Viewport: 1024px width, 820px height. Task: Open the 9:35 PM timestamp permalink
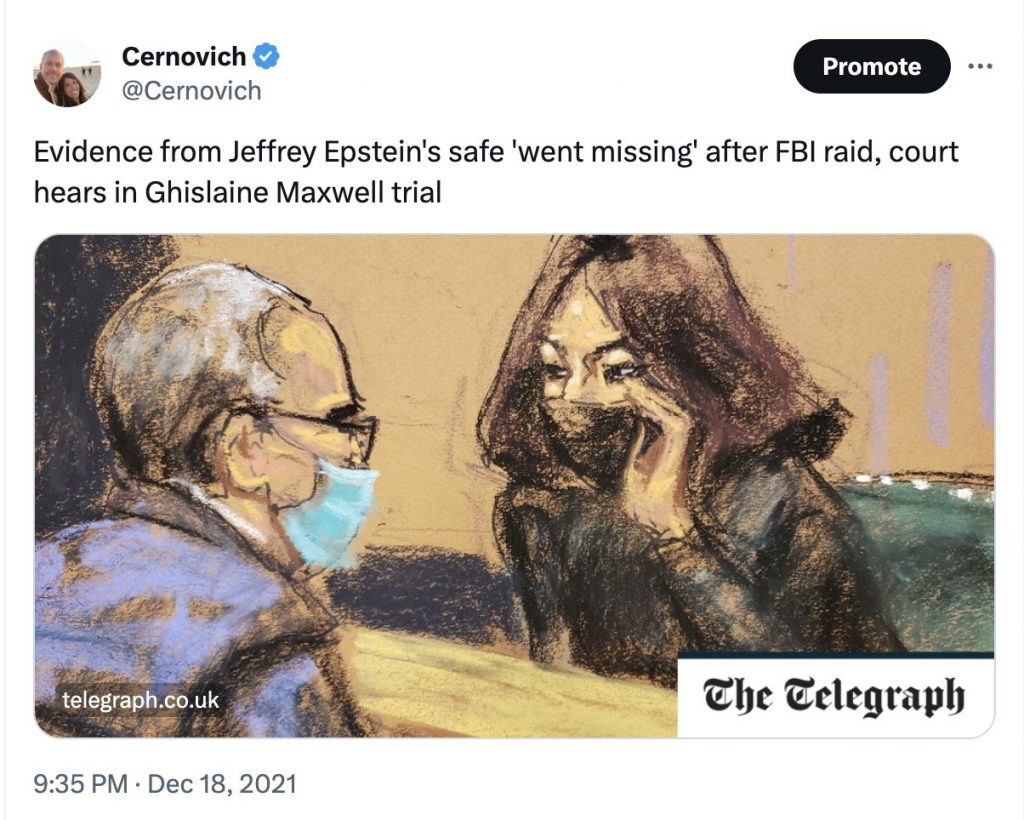[80, 783]
